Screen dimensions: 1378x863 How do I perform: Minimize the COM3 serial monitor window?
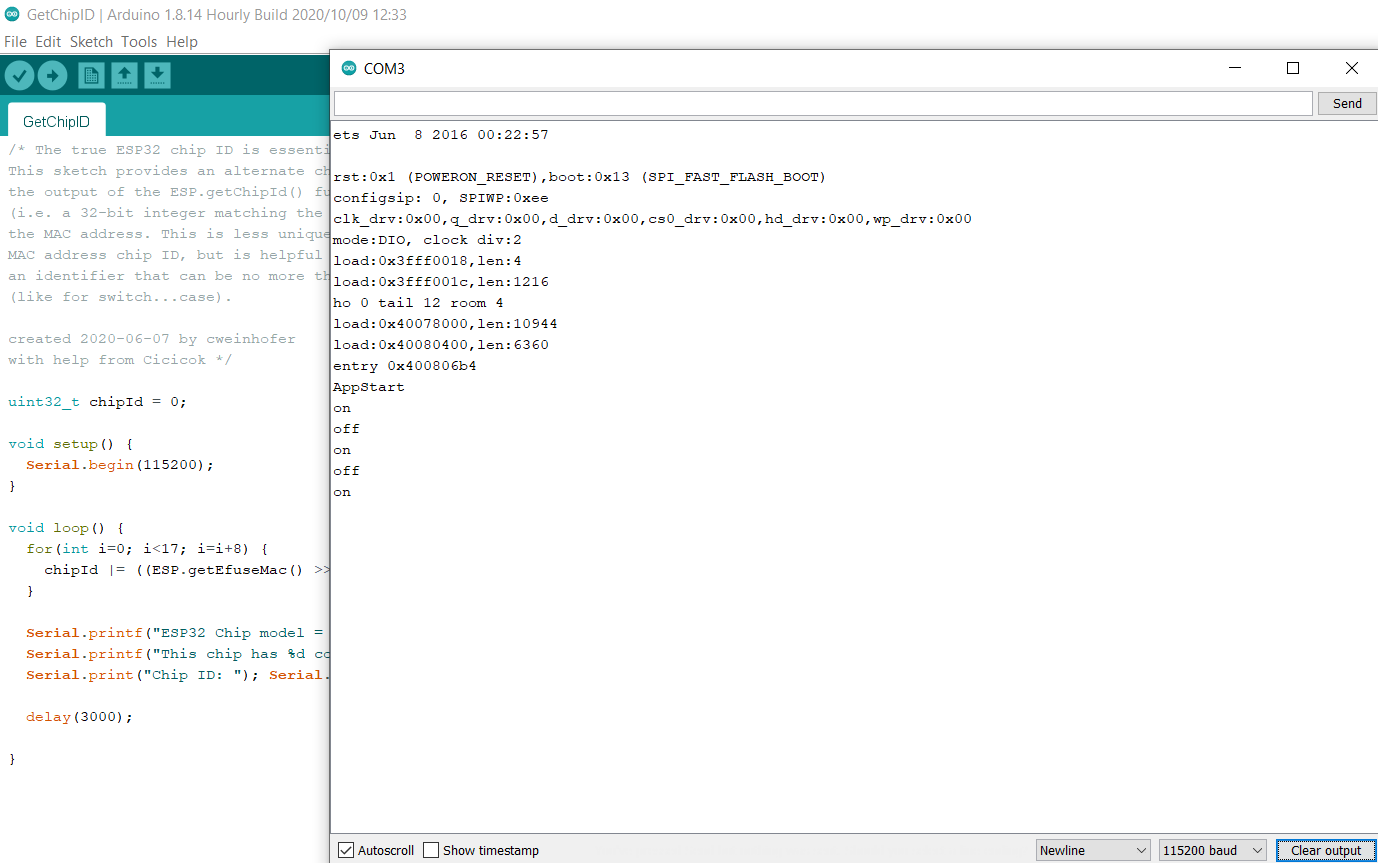[x=1235, y=68]
